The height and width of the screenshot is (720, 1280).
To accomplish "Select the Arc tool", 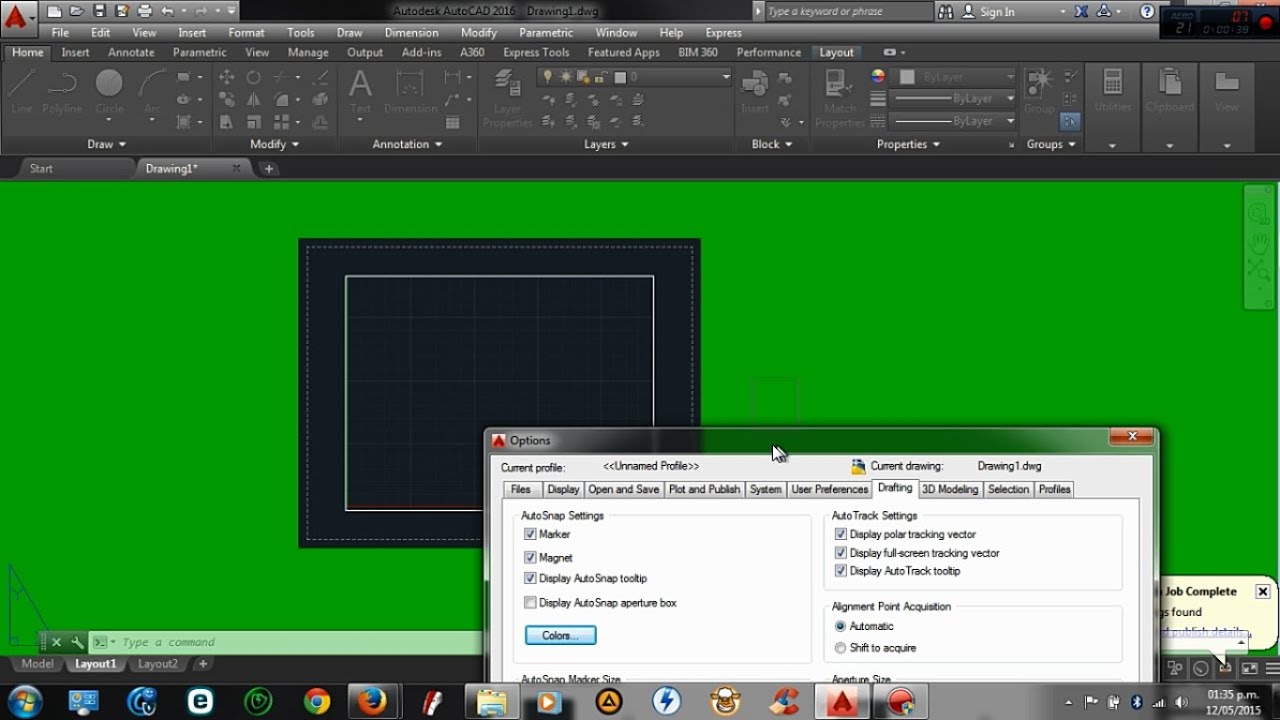I will click(152, 90).
